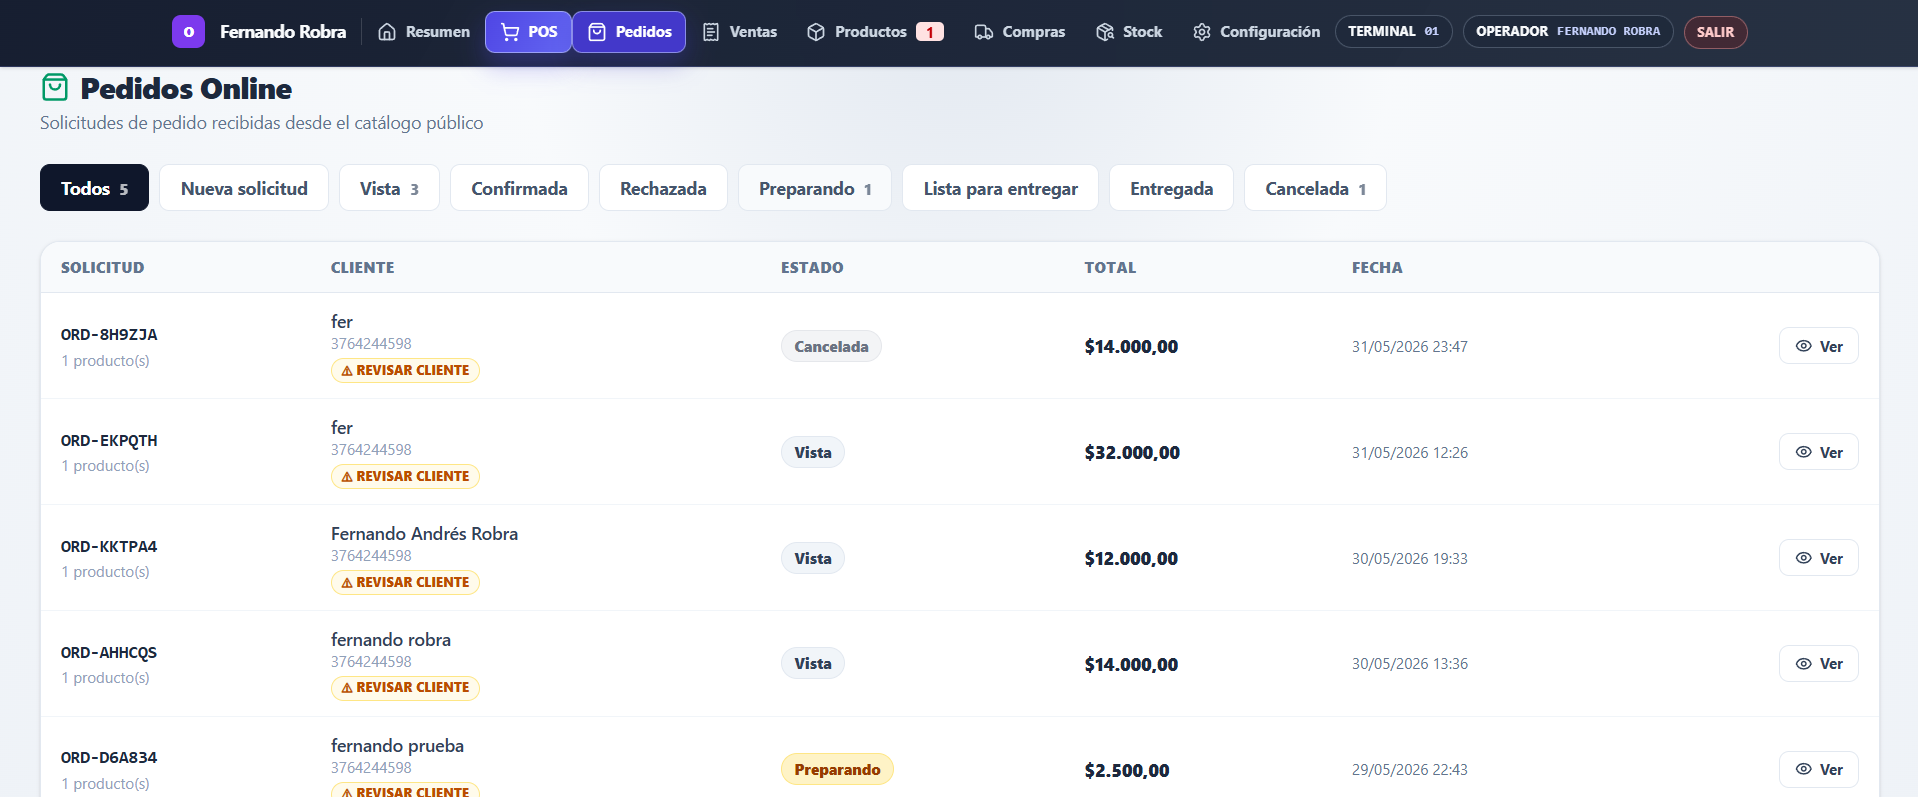This screenshot has width=1918, height=797.
Task: Click REVISAR CLIENTE badge under fernando robra
Action: pyautogui.click(x=405, y=688)
